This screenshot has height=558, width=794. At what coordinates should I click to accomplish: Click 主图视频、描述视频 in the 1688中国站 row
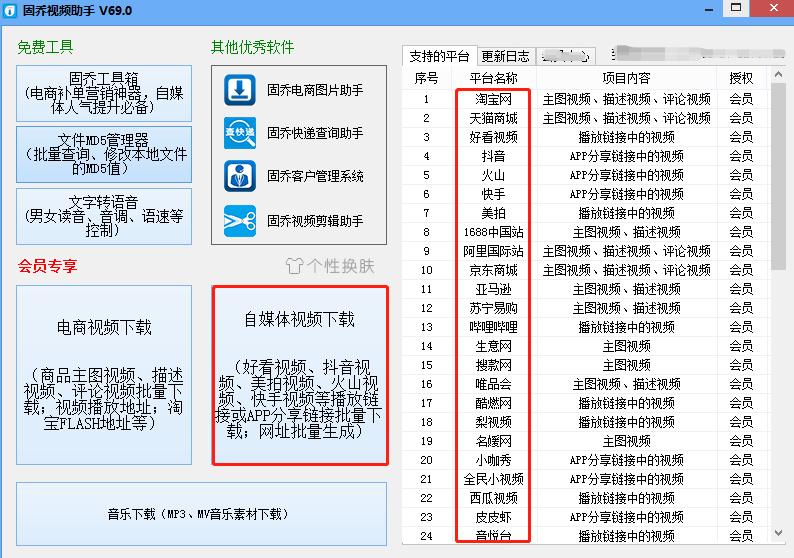coord(626,232)
